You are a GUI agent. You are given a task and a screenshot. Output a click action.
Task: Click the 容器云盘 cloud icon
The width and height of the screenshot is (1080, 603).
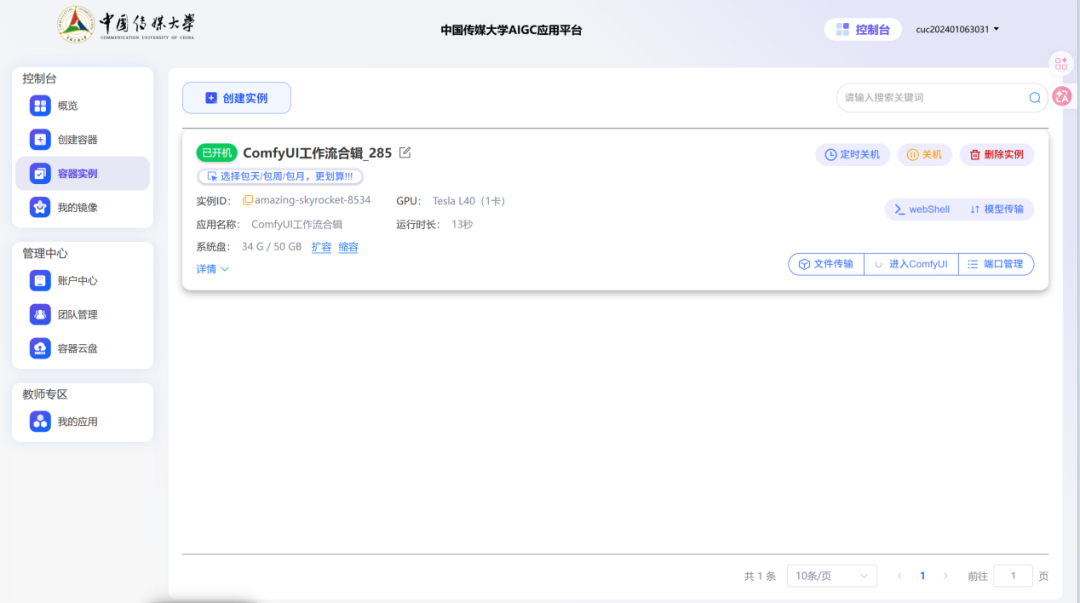point(40,348)
